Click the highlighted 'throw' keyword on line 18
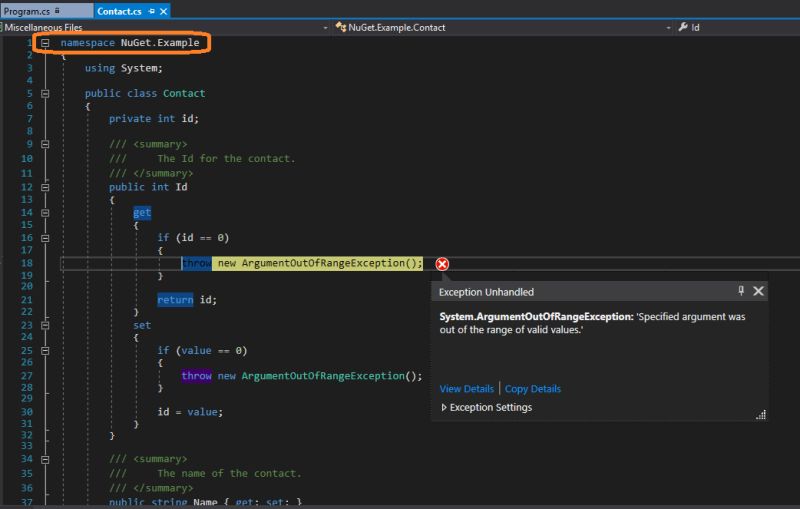The height and width of the screenshot is (509, 800). 196,263
